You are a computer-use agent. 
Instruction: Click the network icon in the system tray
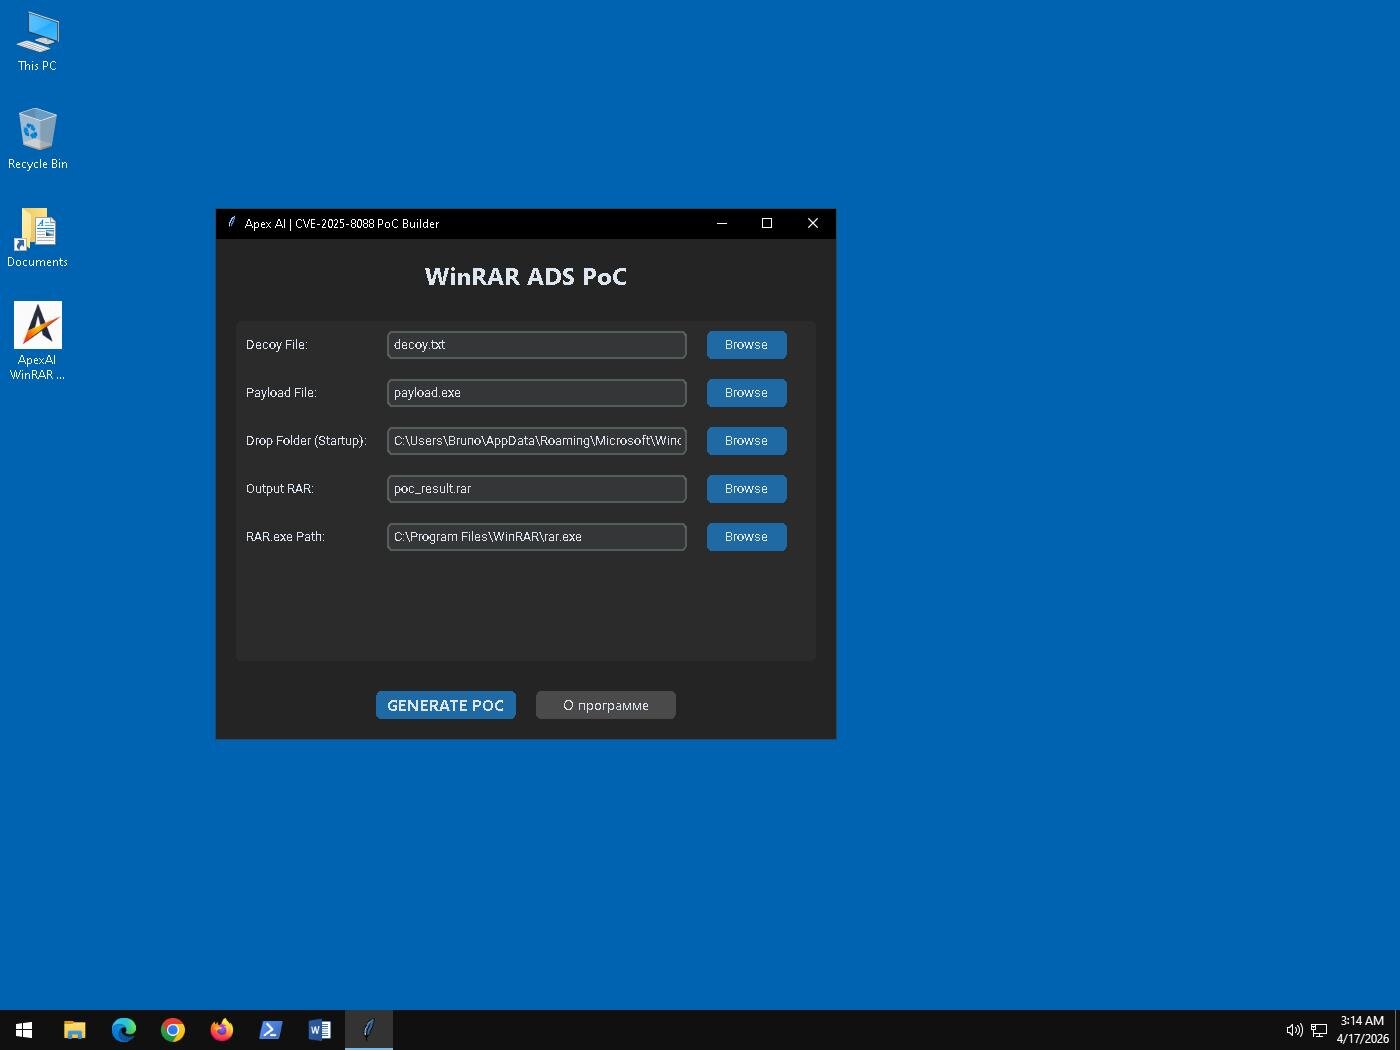click(x=1319, y=1030)
